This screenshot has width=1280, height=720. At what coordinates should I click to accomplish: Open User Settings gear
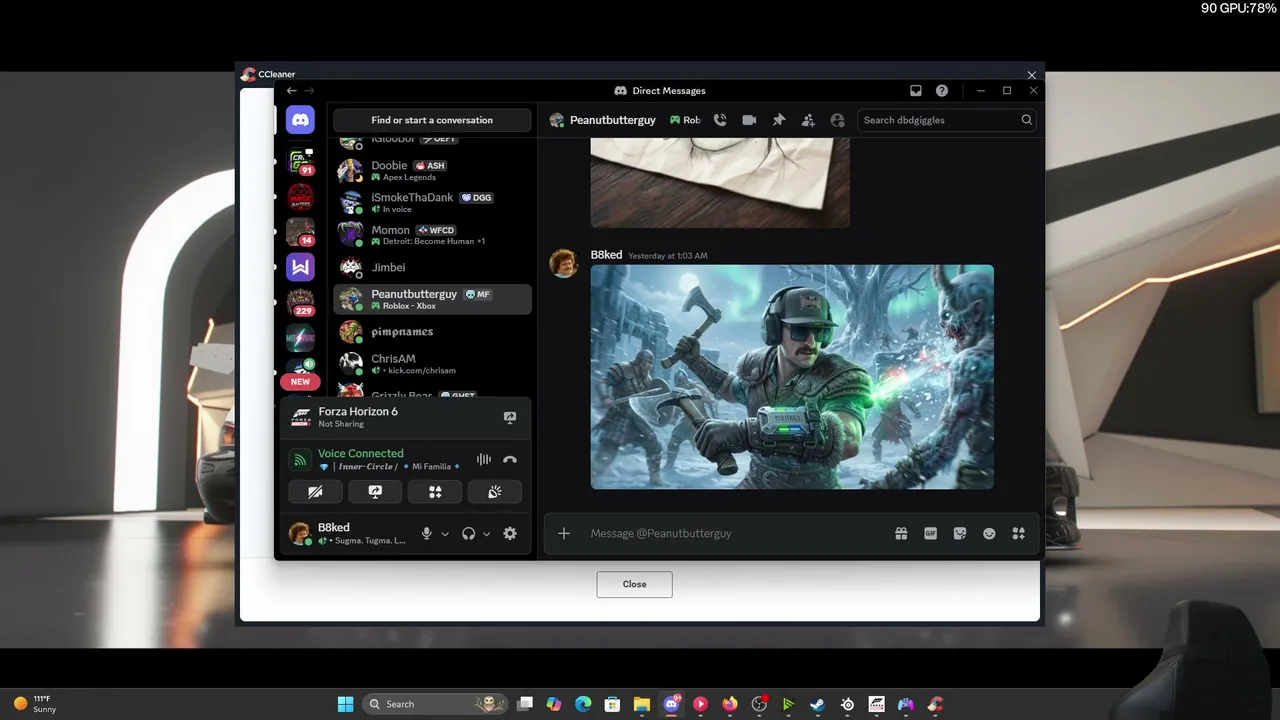point(510,534)
